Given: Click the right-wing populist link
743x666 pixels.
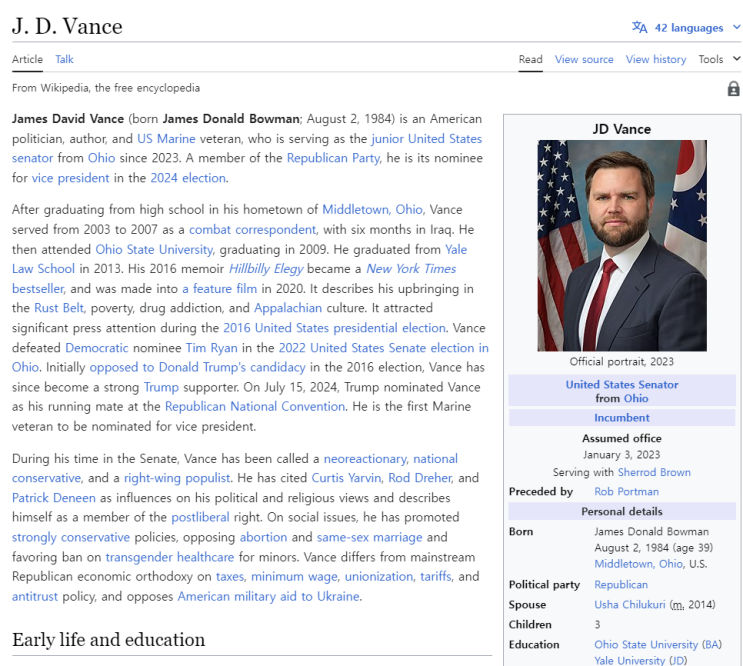Looking at the screenshot, I should (177, 477).
